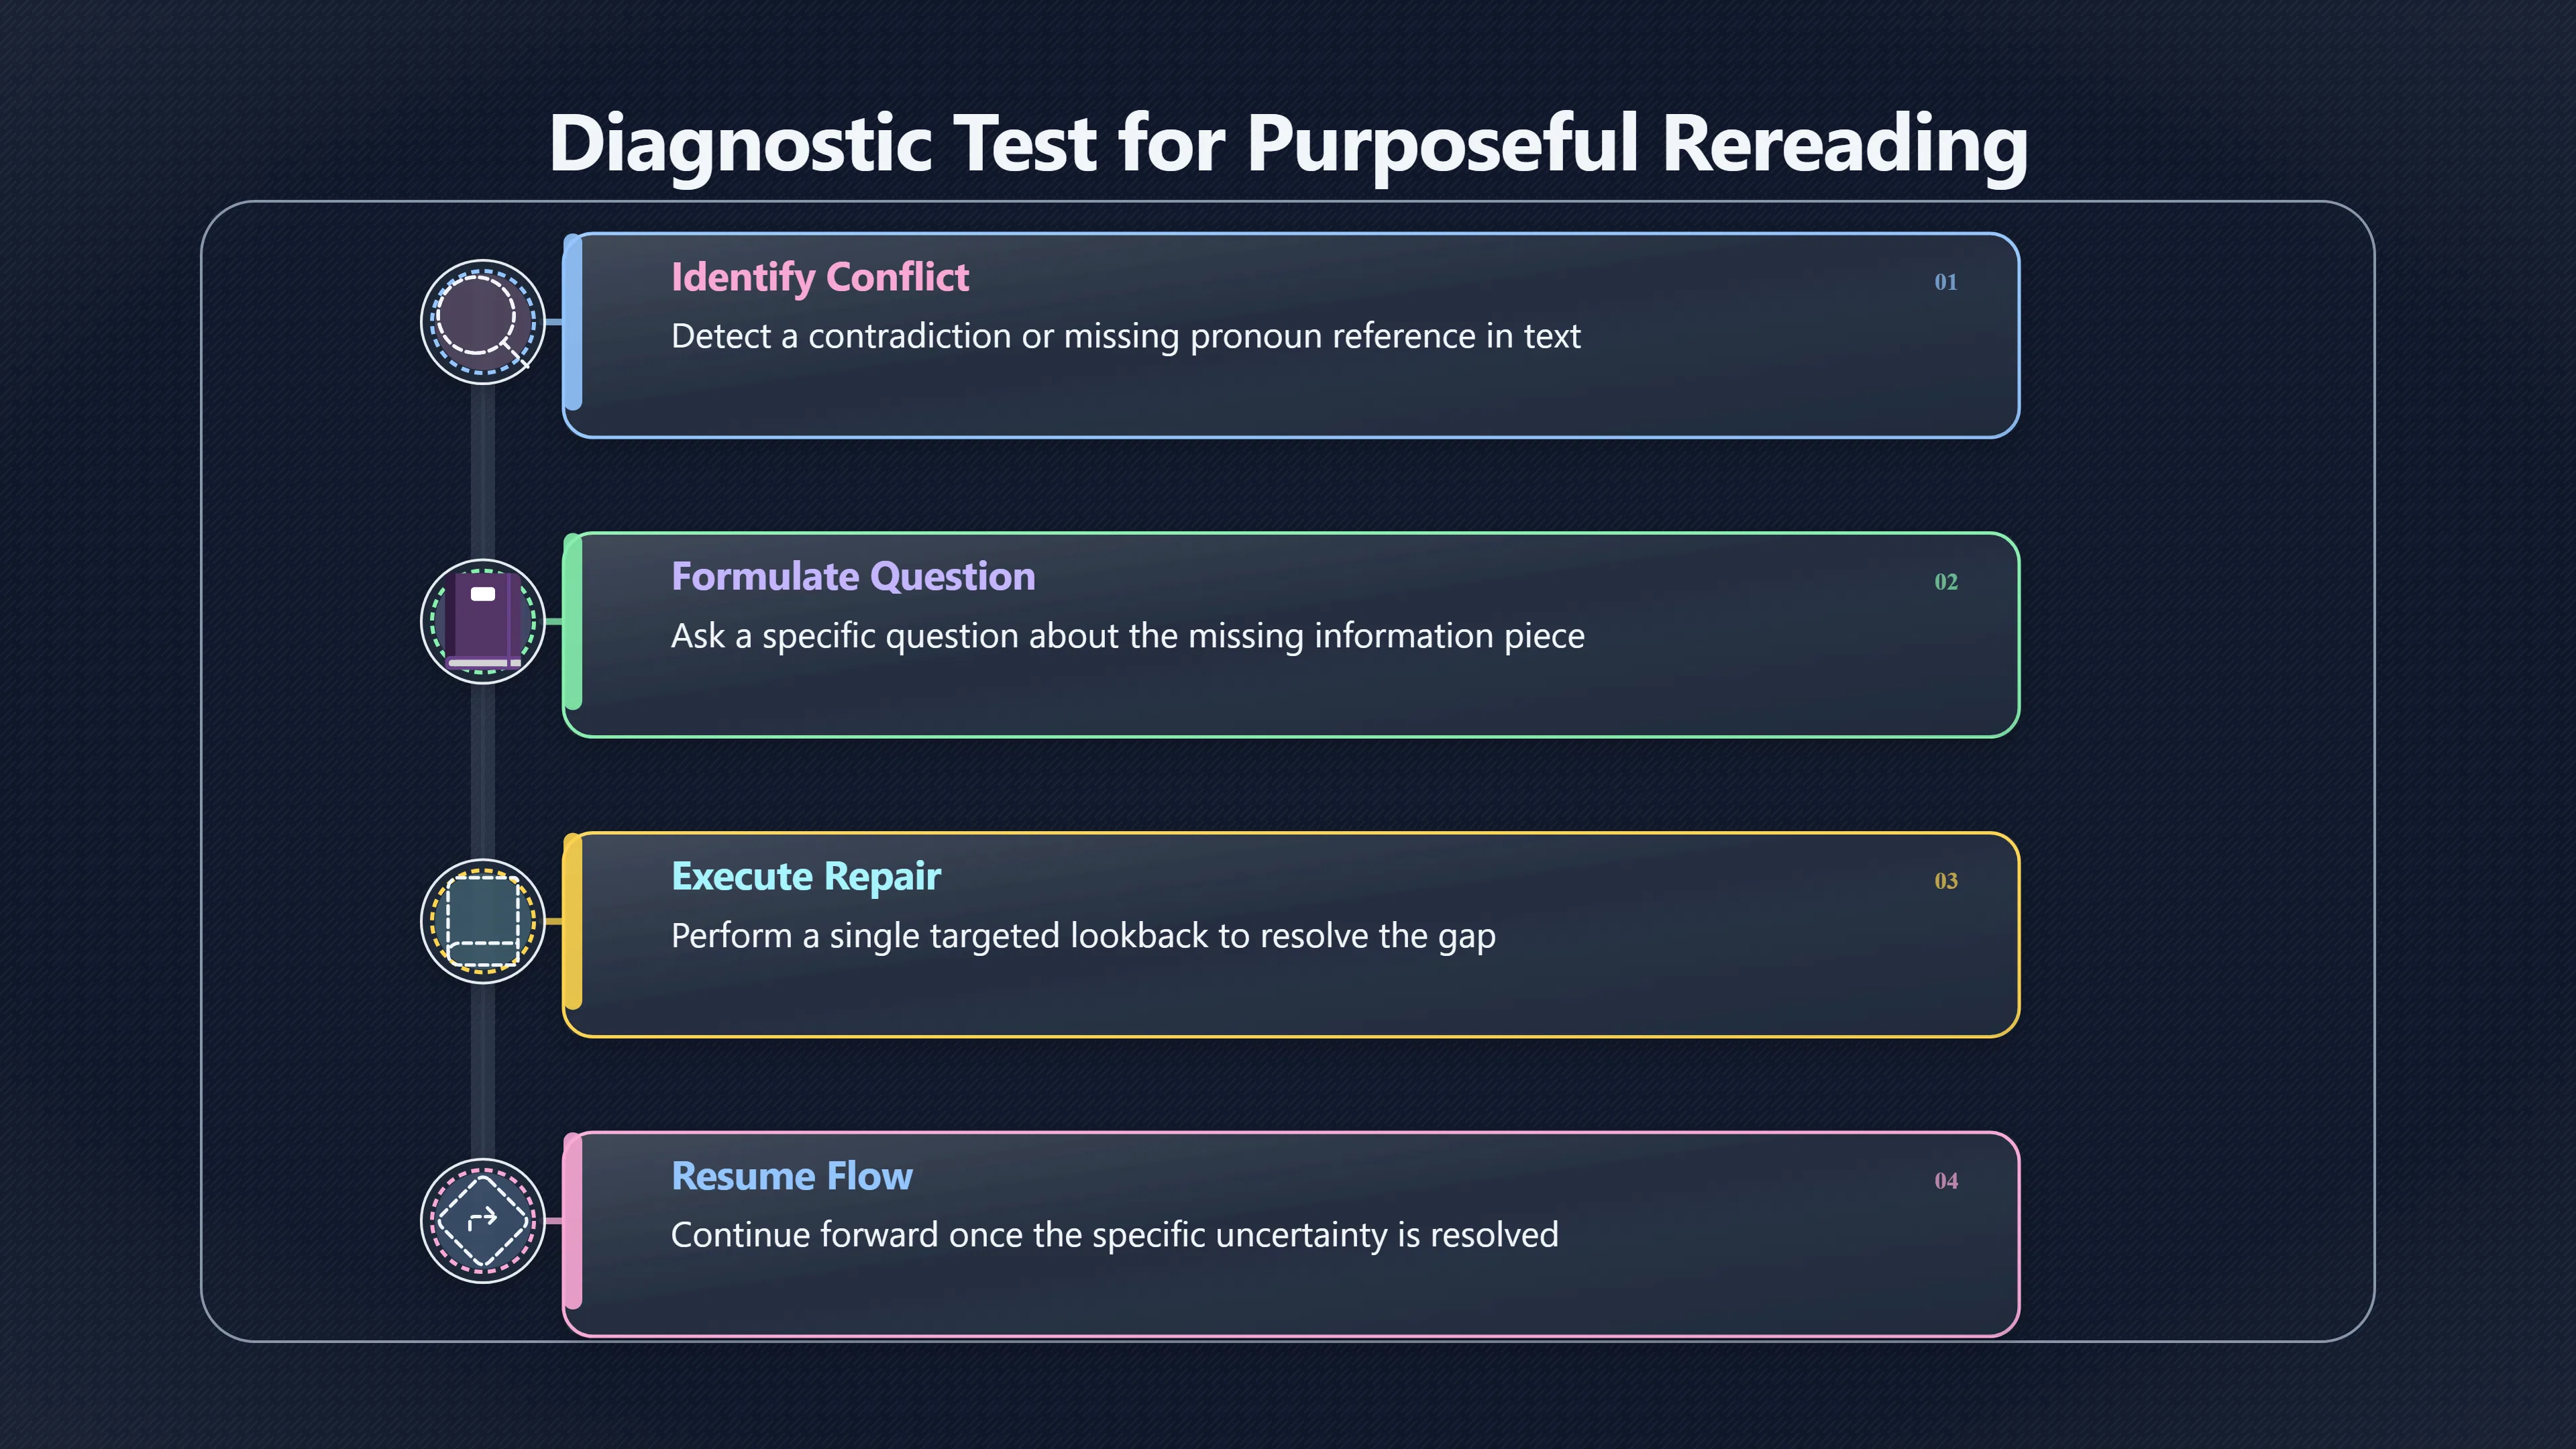2576x1449 pixels.
Task: Click the 'Ask a specific question' description text
Action: 1128,636
